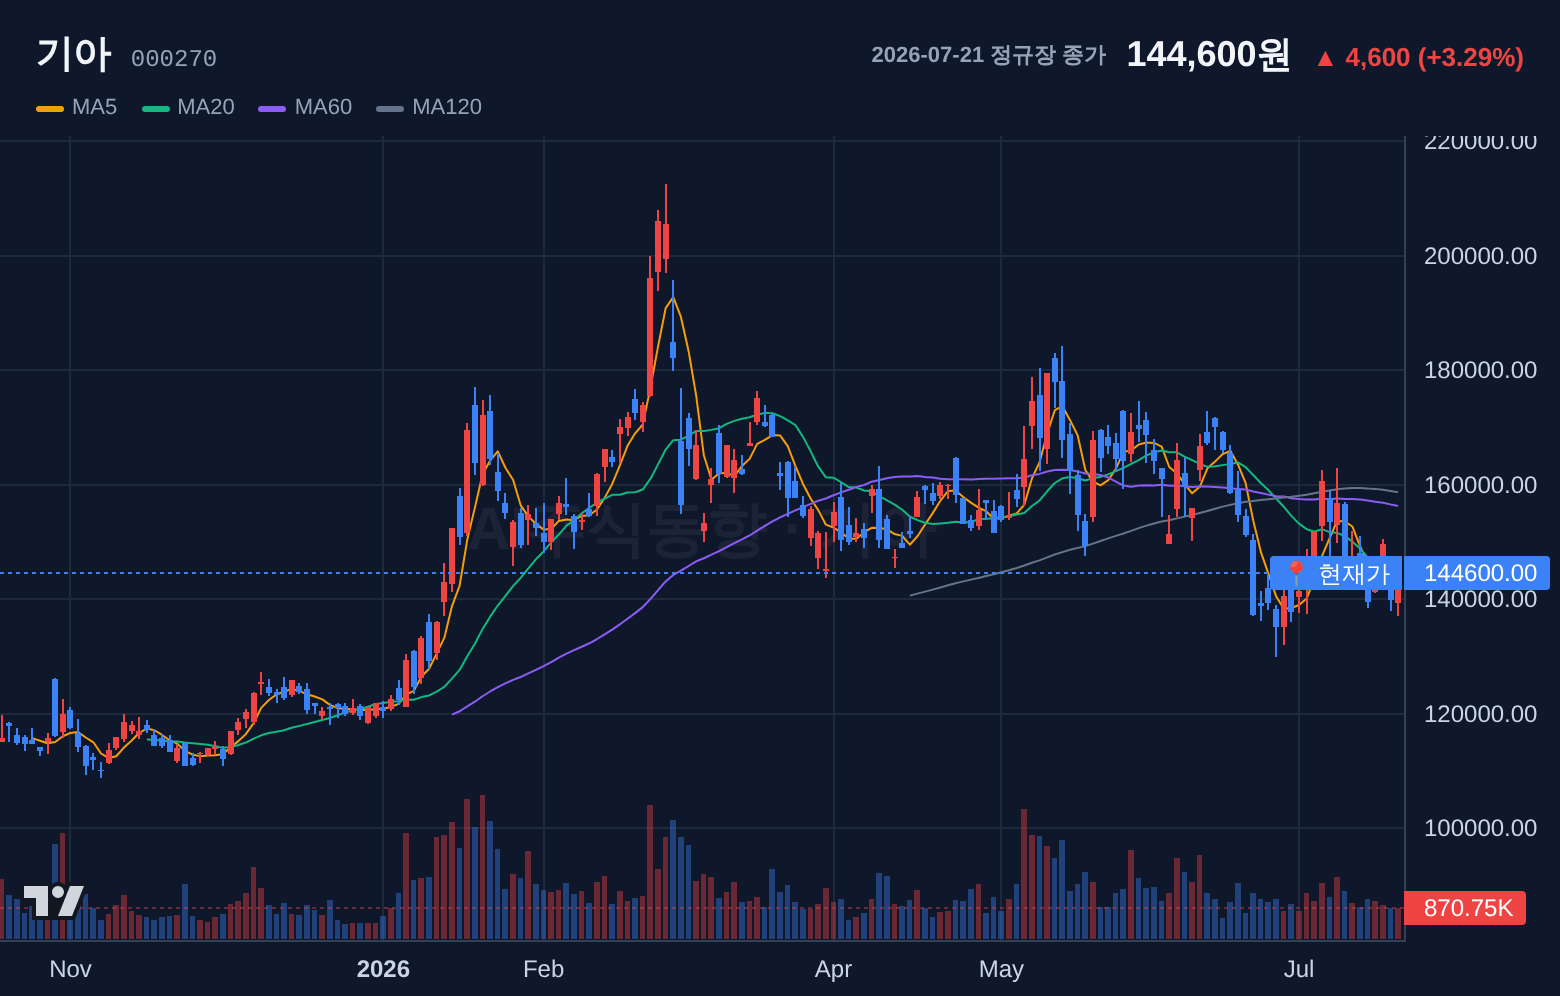Toggle the MA60 purple legend item

[305, 107]
